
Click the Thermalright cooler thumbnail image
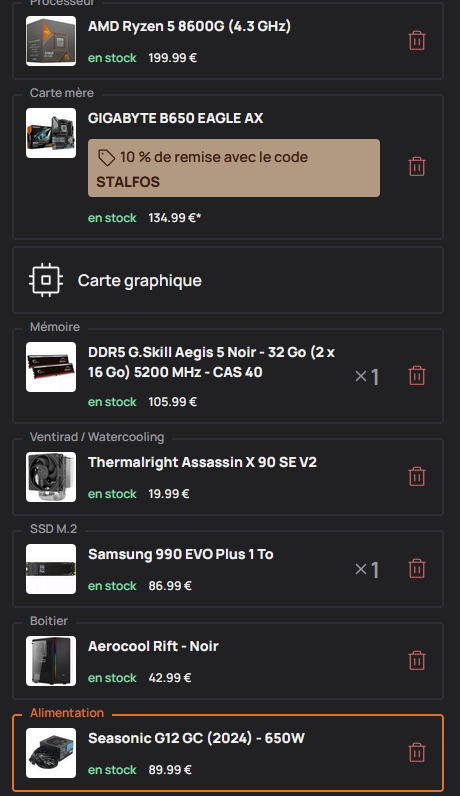tap(51, 477)
